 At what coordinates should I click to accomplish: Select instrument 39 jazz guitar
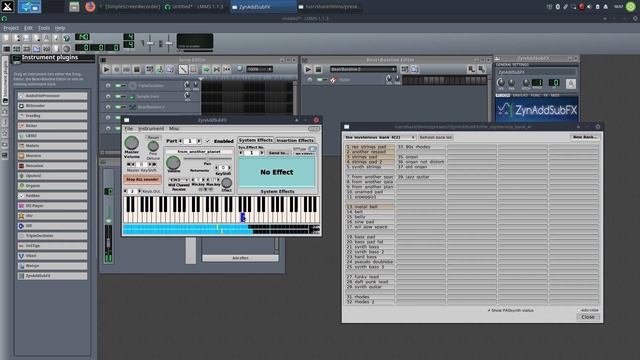421,177
